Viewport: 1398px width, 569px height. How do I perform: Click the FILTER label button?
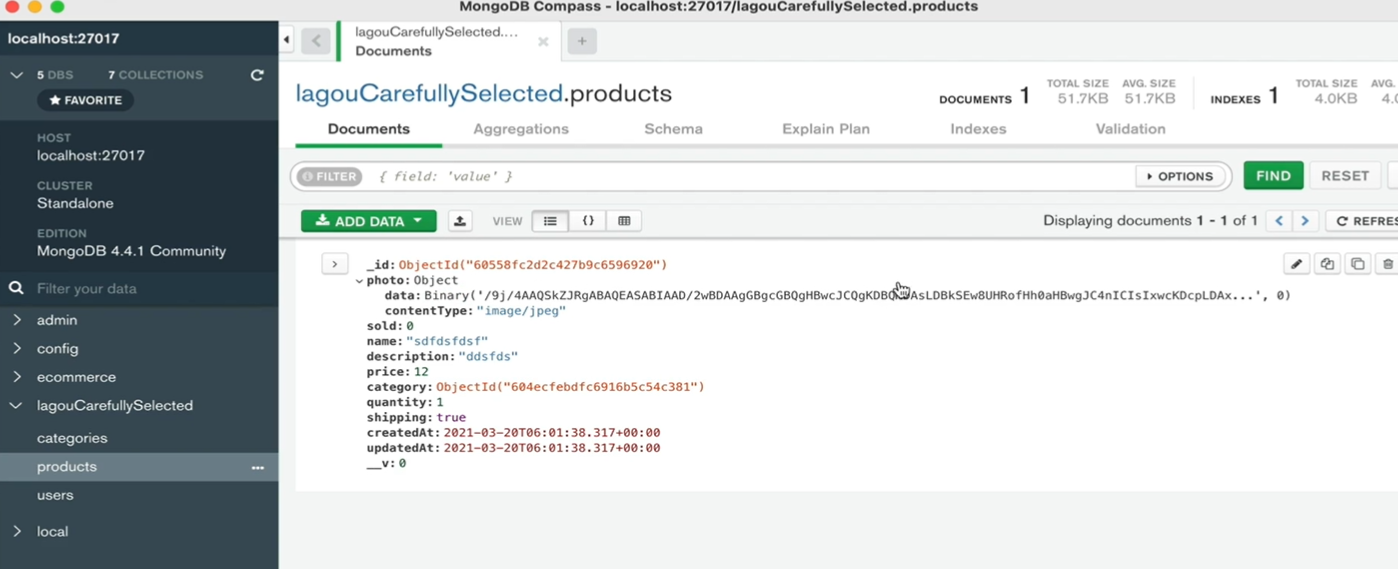pos(330,176)
